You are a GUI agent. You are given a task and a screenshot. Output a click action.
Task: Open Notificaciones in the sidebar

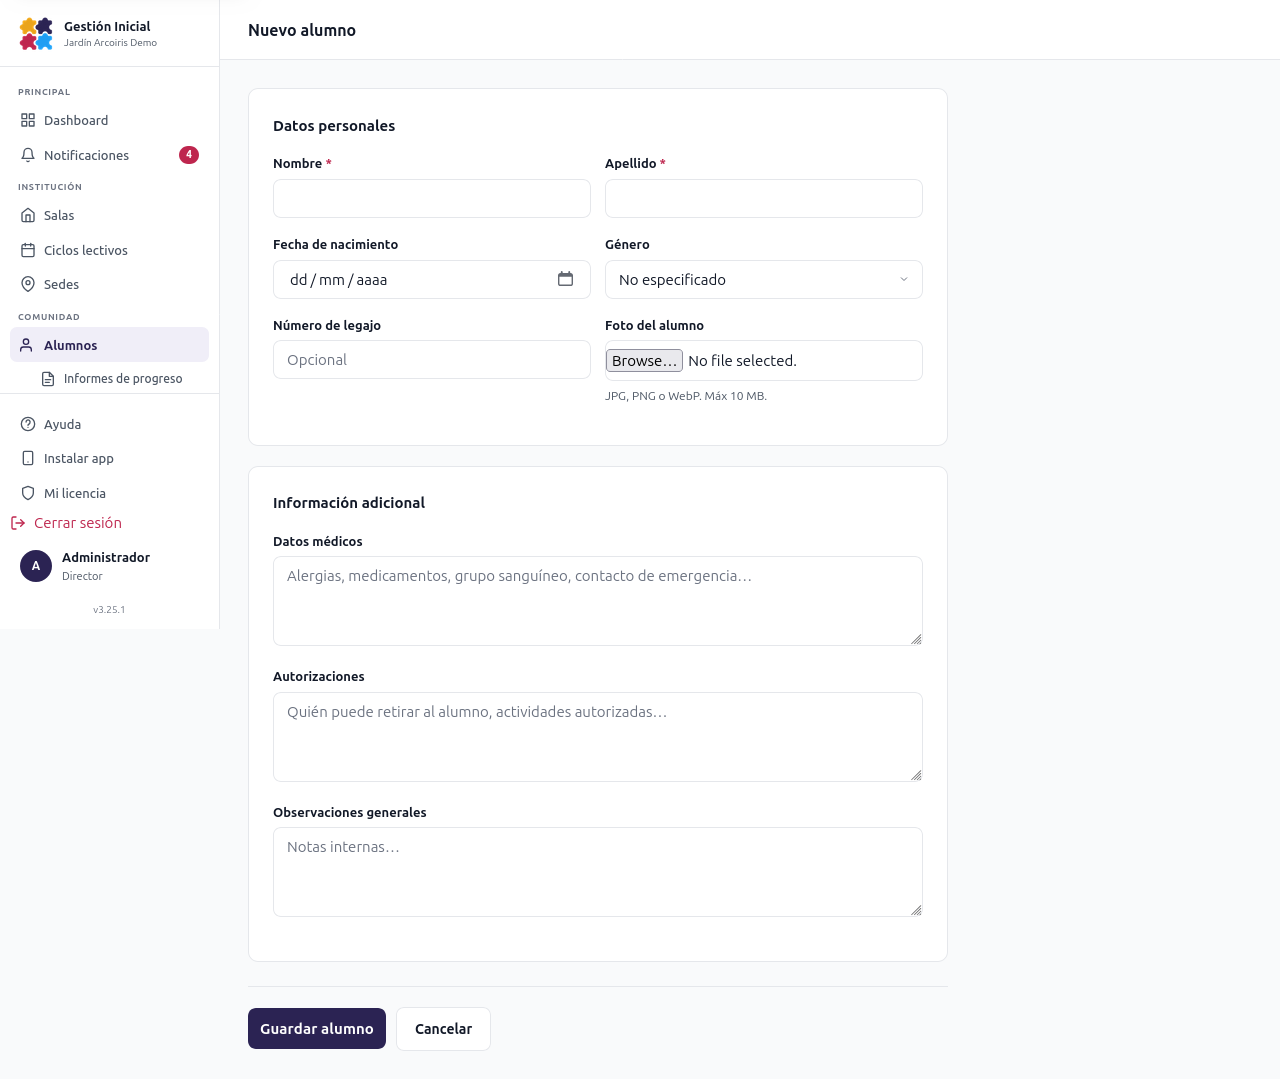[x=109, y=155]
